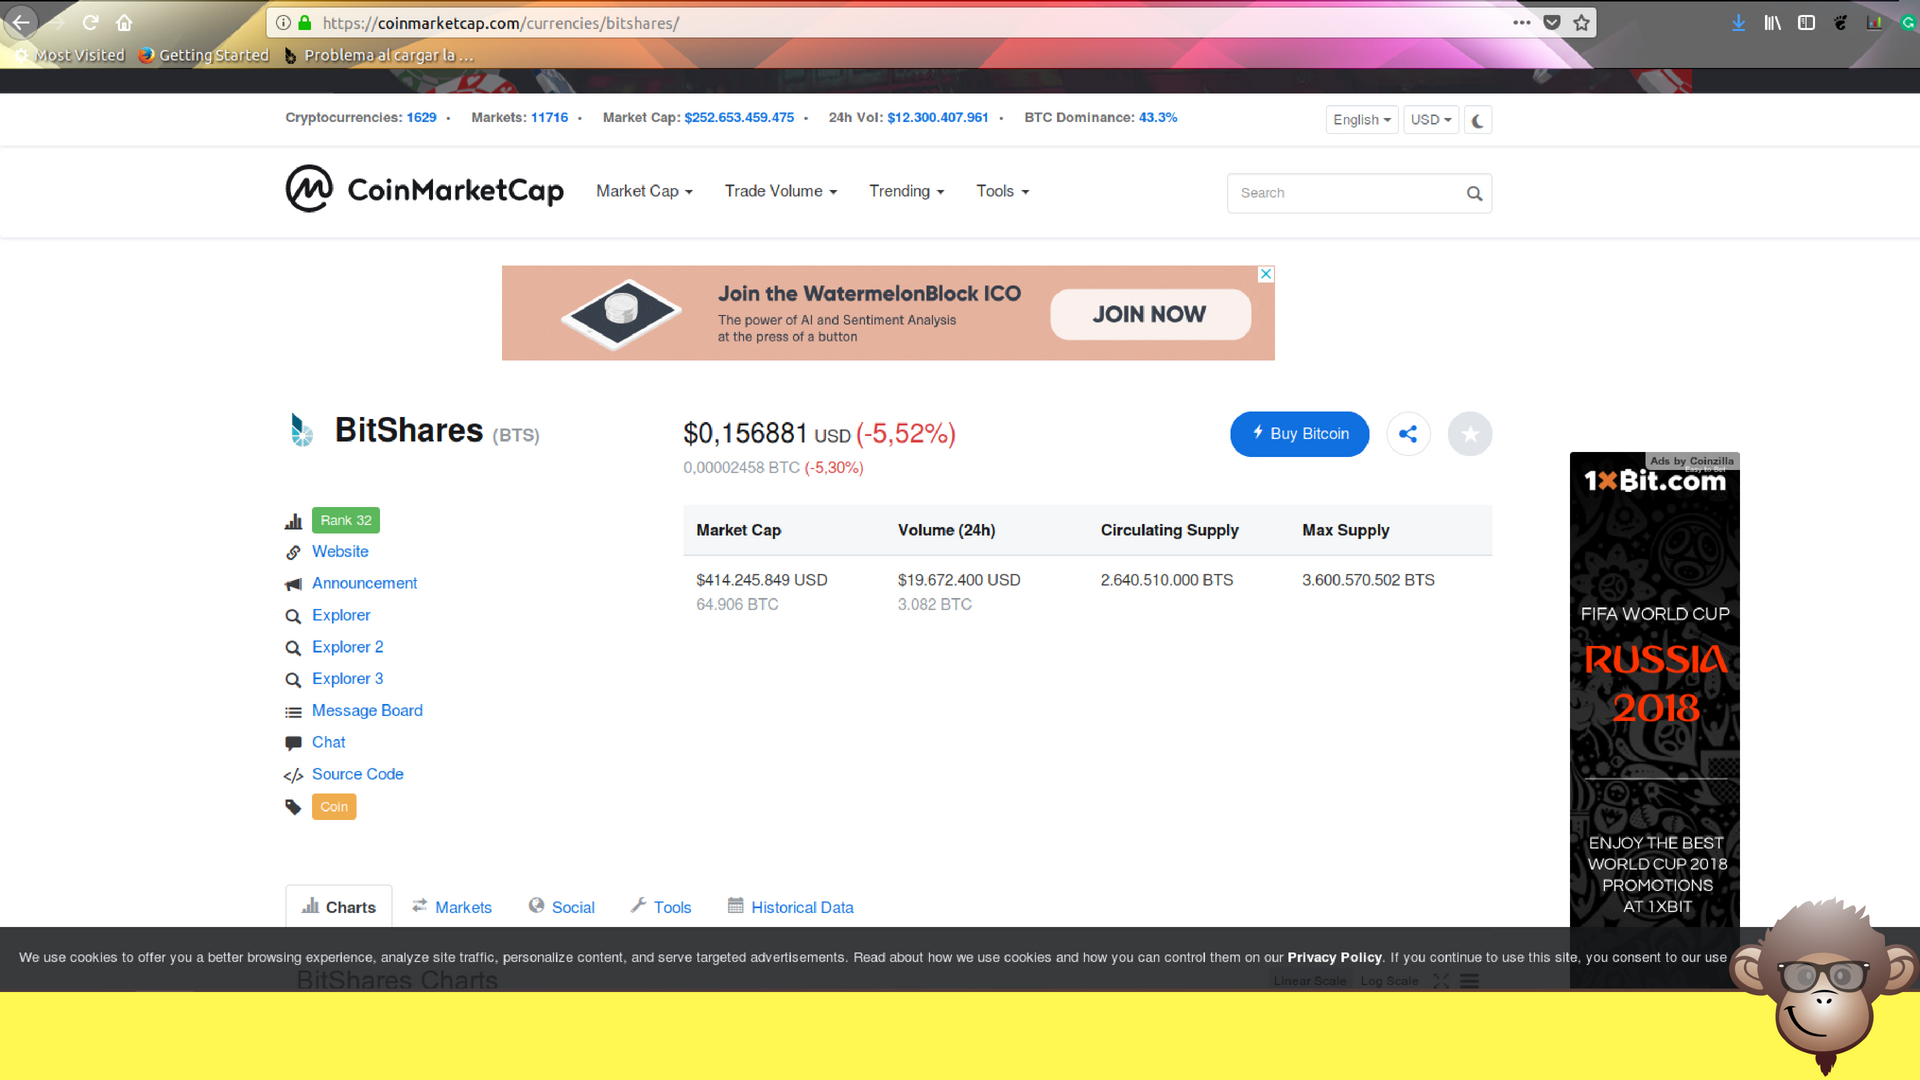
Task: Click the share icon button
Action: point(1408,434)
